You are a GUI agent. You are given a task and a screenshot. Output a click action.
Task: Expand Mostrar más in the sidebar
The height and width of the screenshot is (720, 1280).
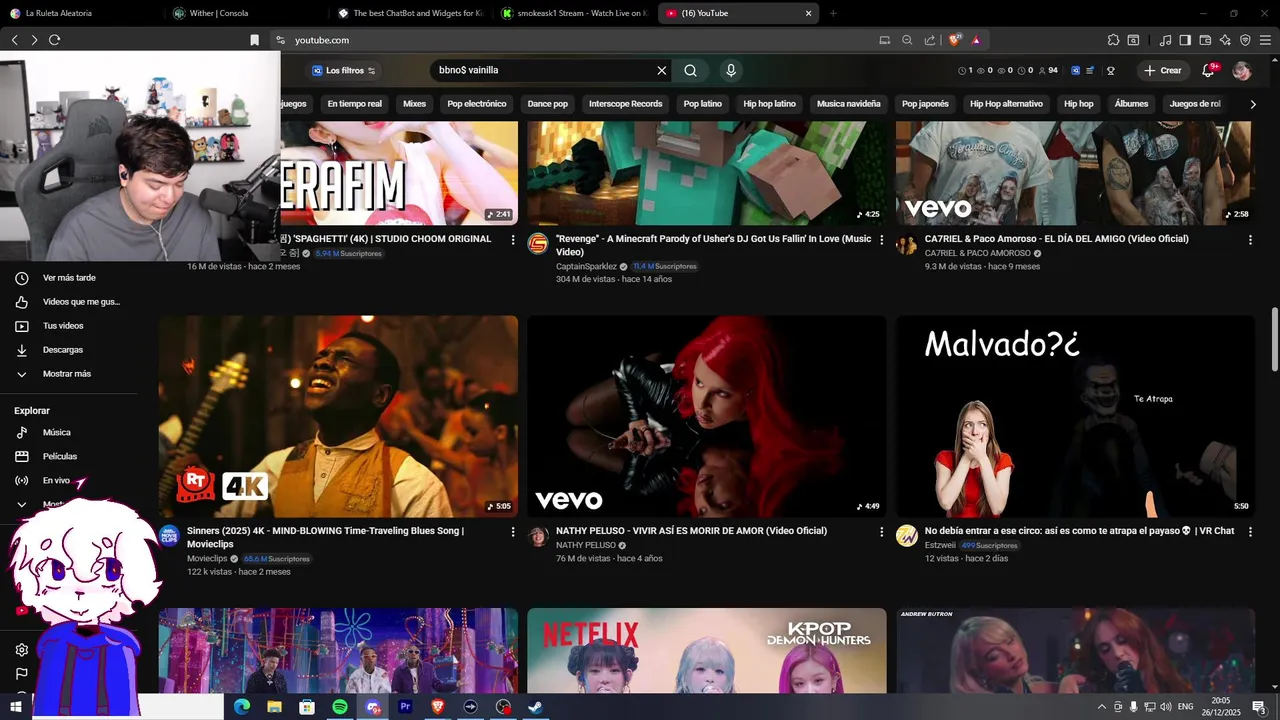(67, 374)
